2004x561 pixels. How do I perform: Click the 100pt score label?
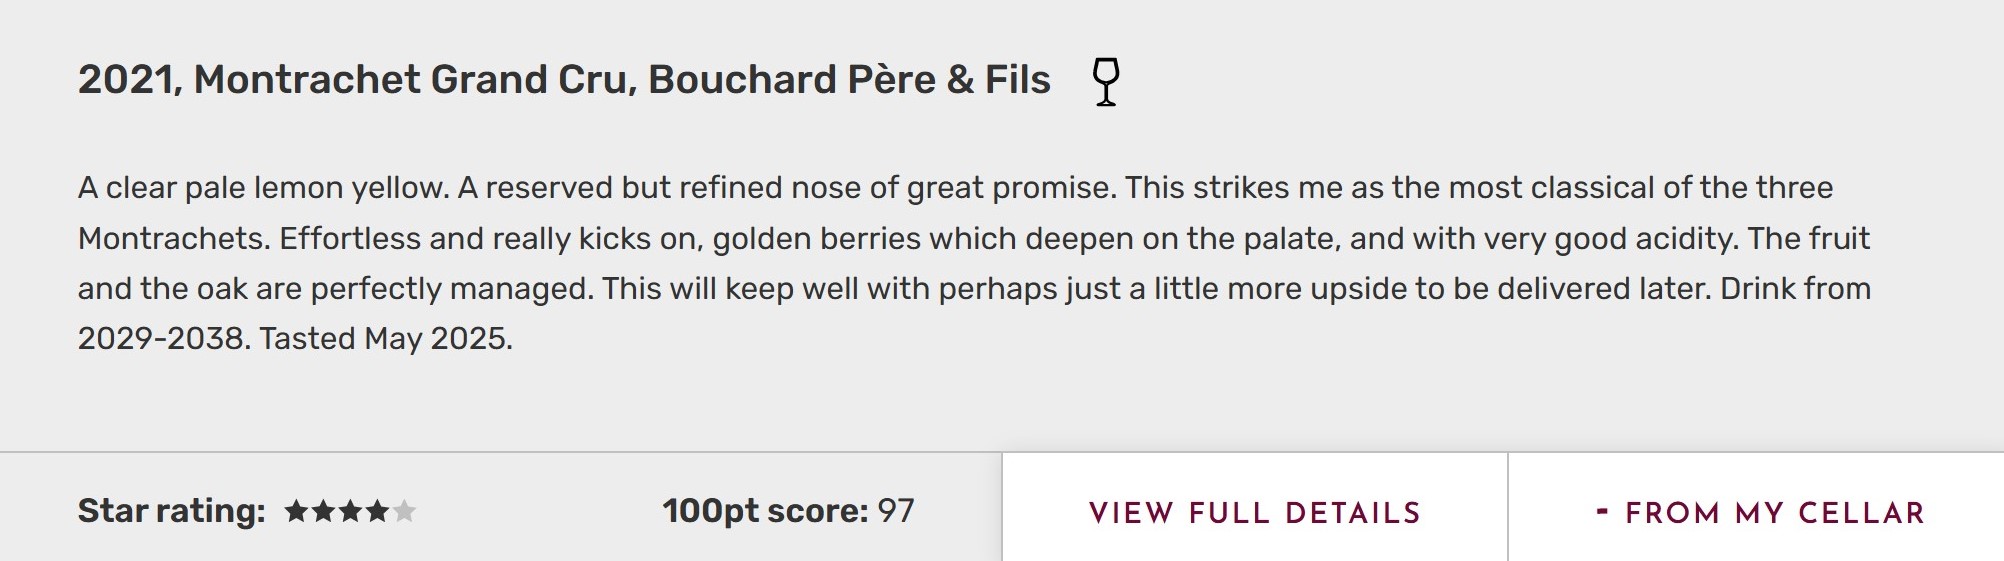(x=764, y=511)
